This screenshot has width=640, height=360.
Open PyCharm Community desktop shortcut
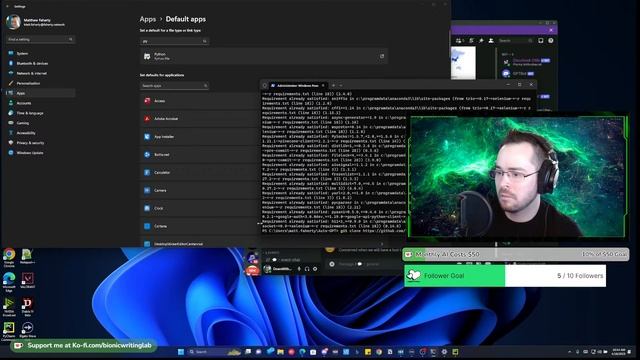click(x=9, y=331)
